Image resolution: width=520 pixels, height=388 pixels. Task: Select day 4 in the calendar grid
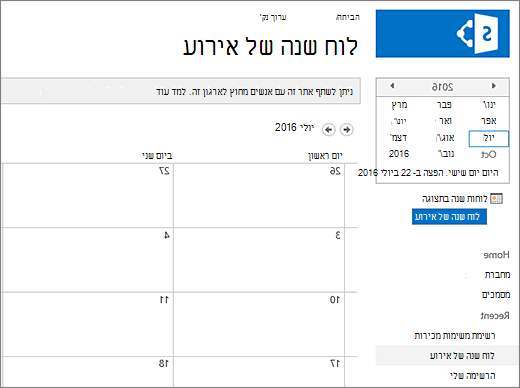pyautogui.click(x=167, y=235)
